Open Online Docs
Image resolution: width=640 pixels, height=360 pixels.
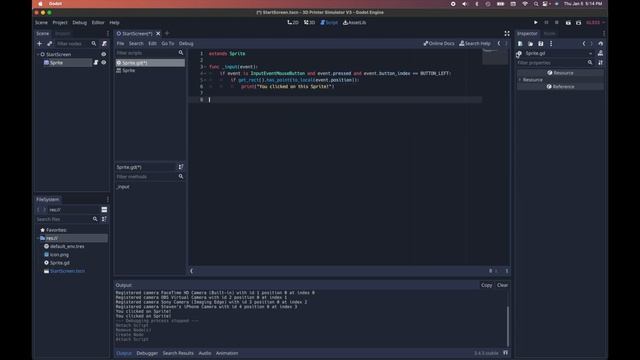point(439,43)
